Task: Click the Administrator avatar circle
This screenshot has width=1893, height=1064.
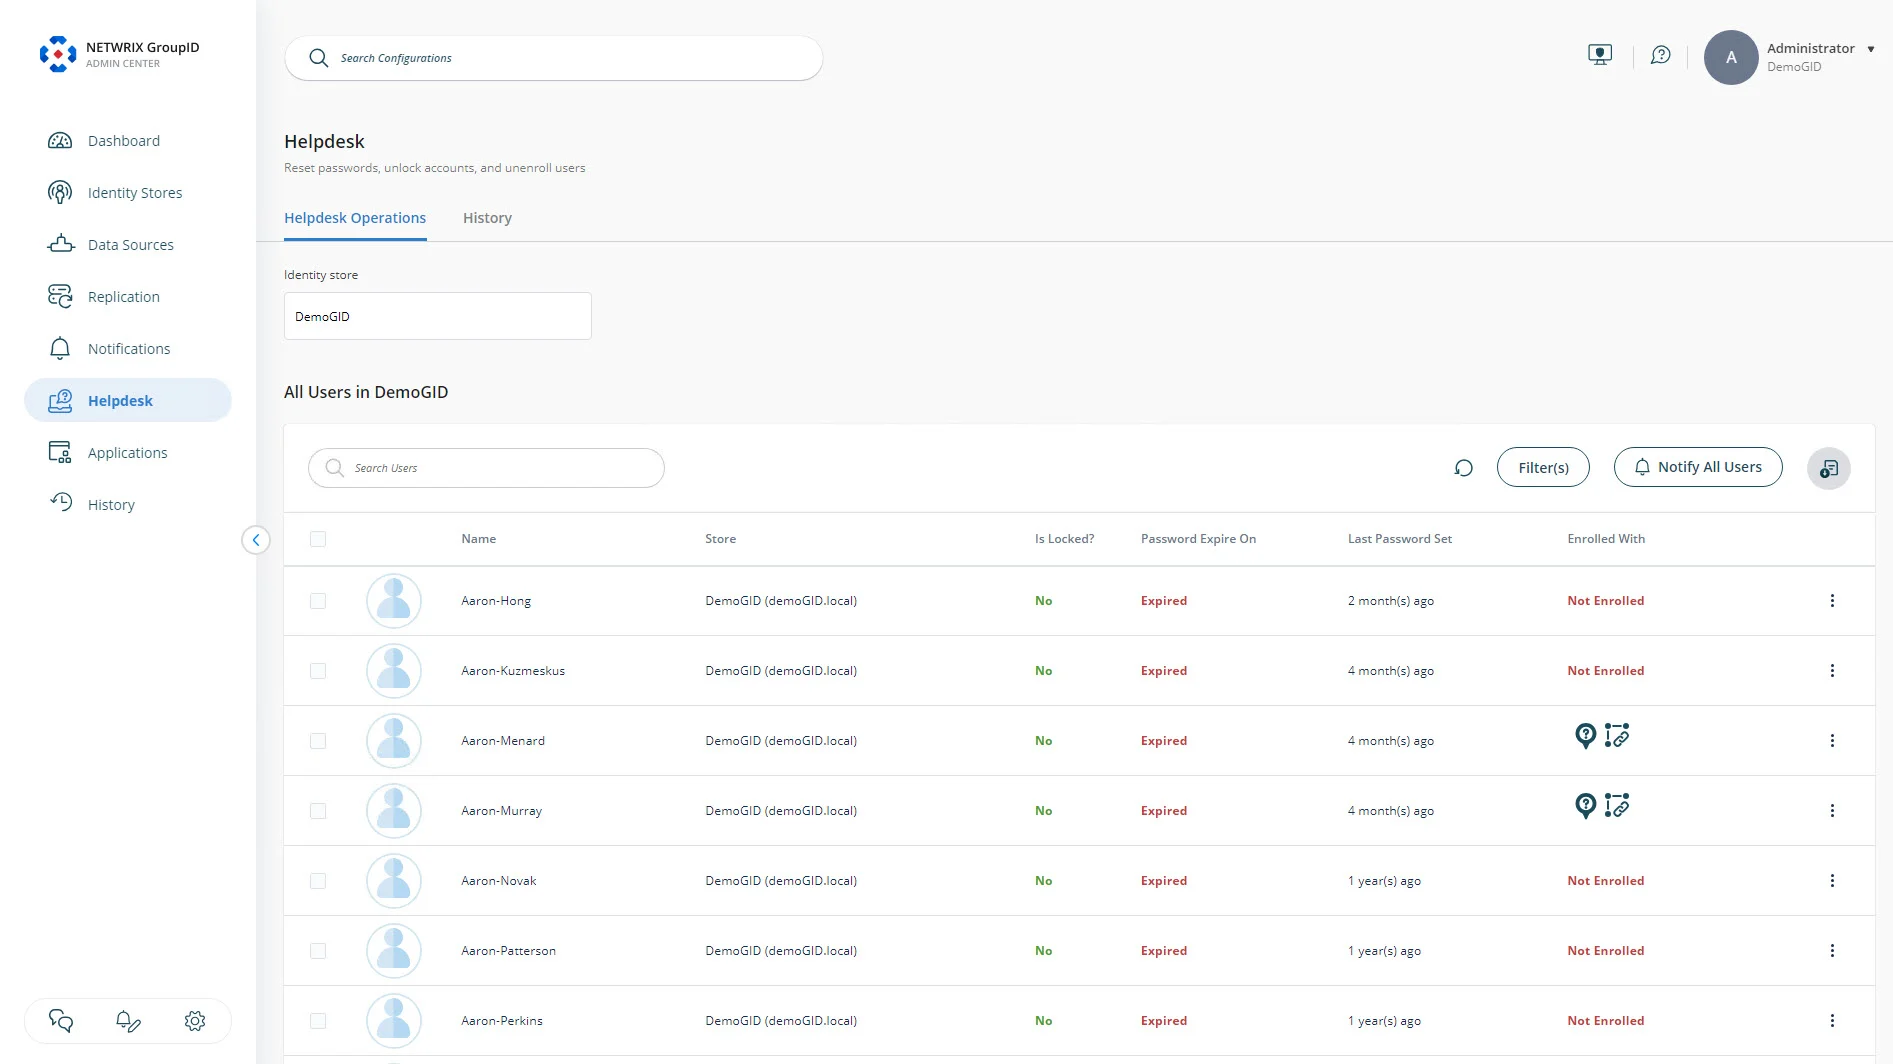Action: pos(1731,57)
